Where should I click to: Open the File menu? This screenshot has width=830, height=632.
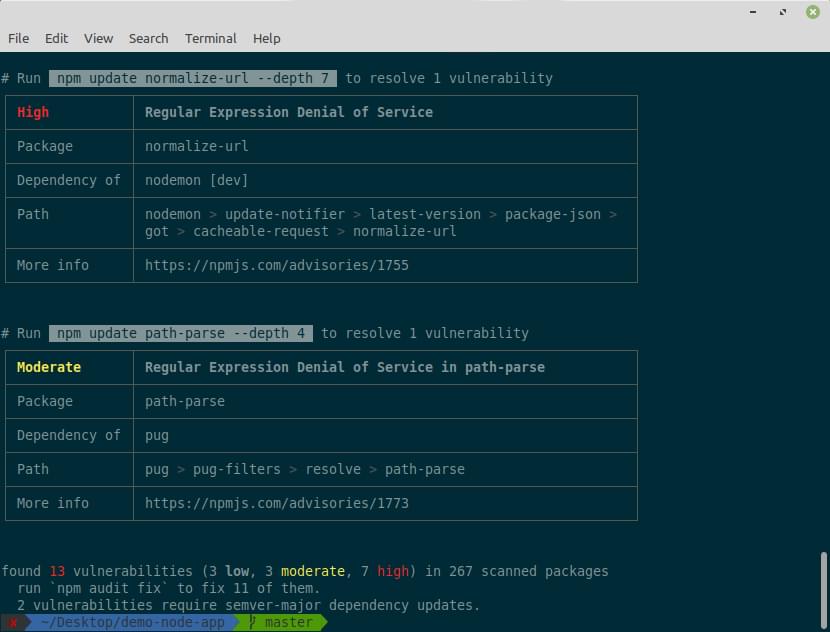pyautogui.click(x=18, y=38)
